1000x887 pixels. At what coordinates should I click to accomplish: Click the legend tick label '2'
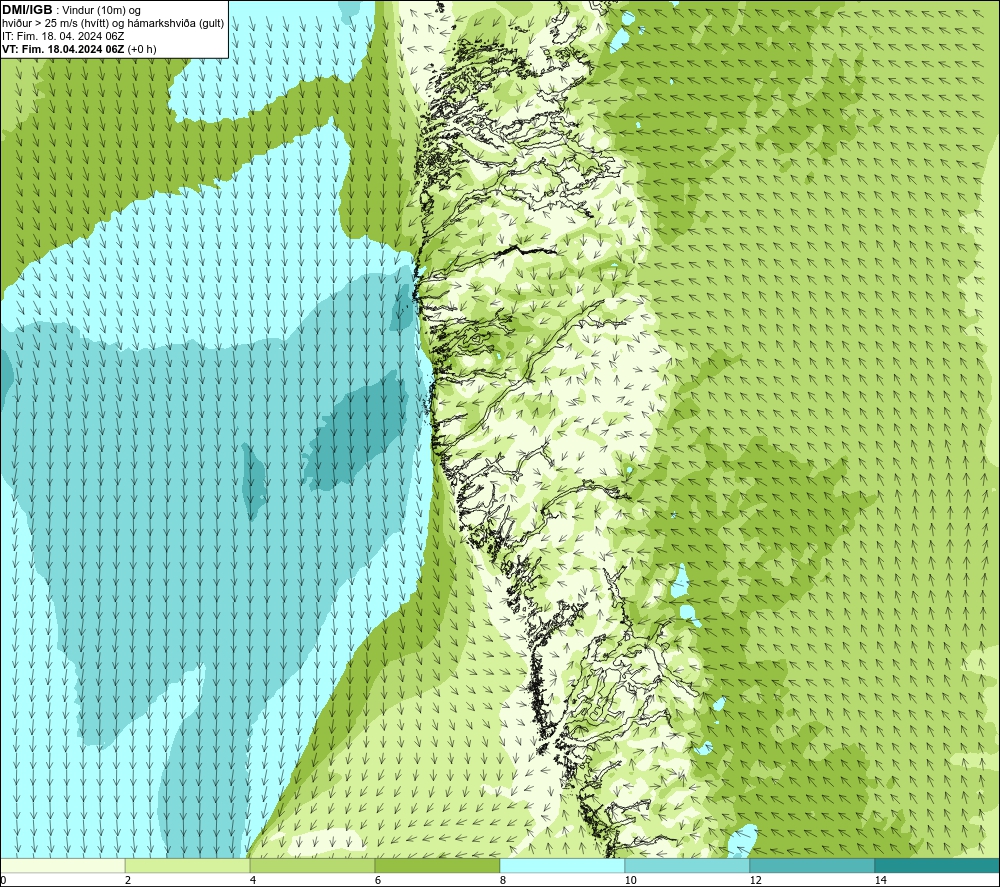click(x=128, y=880)
